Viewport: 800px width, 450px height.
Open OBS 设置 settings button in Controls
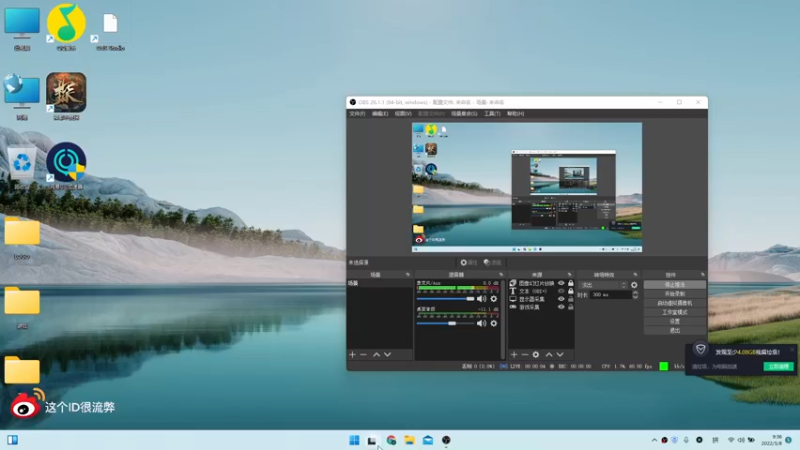pyautogui.click(x=674, y=321)
